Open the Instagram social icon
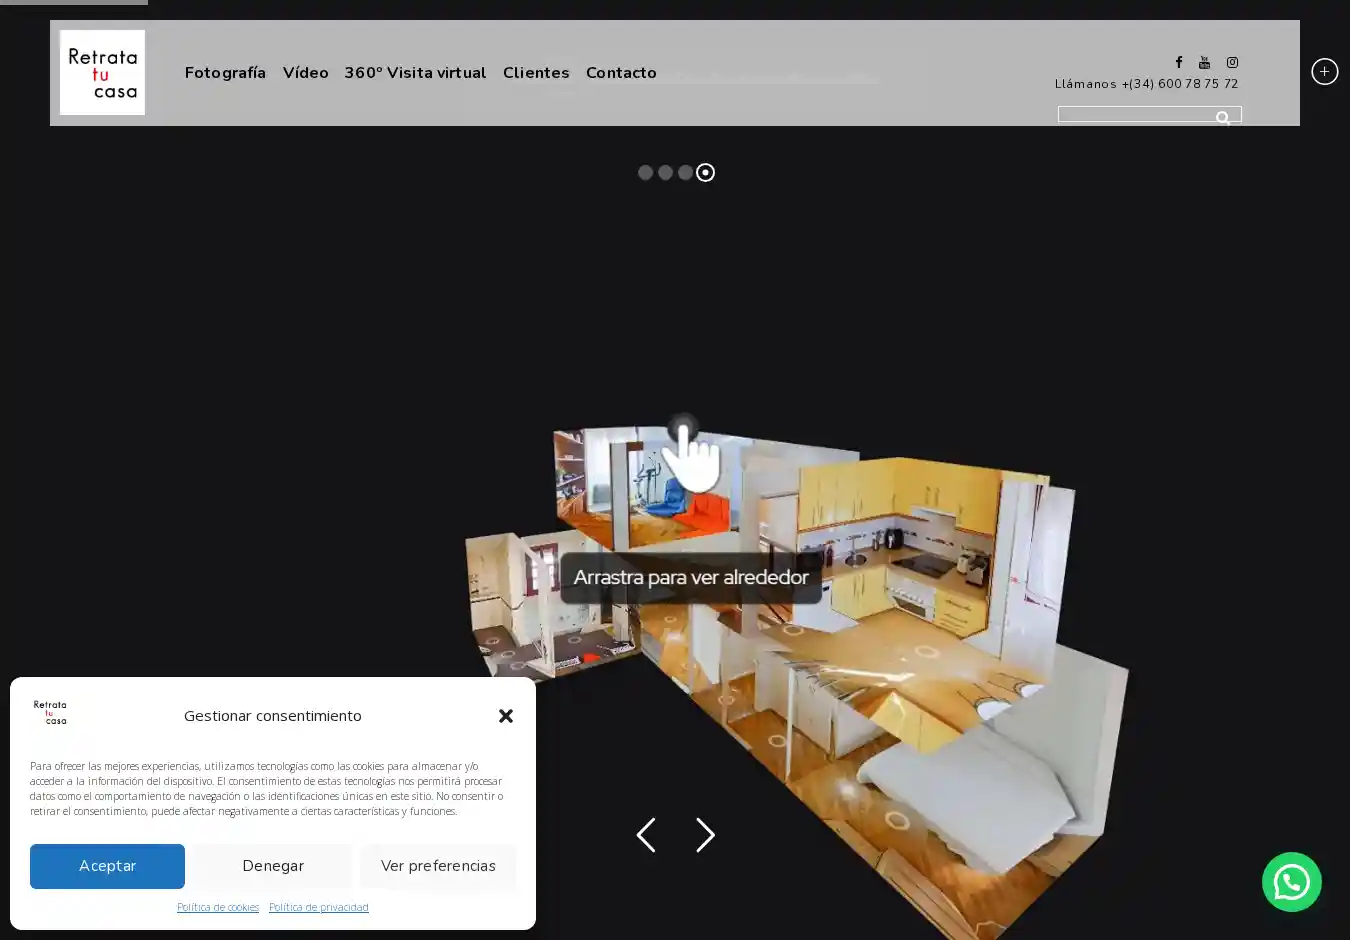The width and height of the screenshot is (1350, 940). tap(1232, 62)
